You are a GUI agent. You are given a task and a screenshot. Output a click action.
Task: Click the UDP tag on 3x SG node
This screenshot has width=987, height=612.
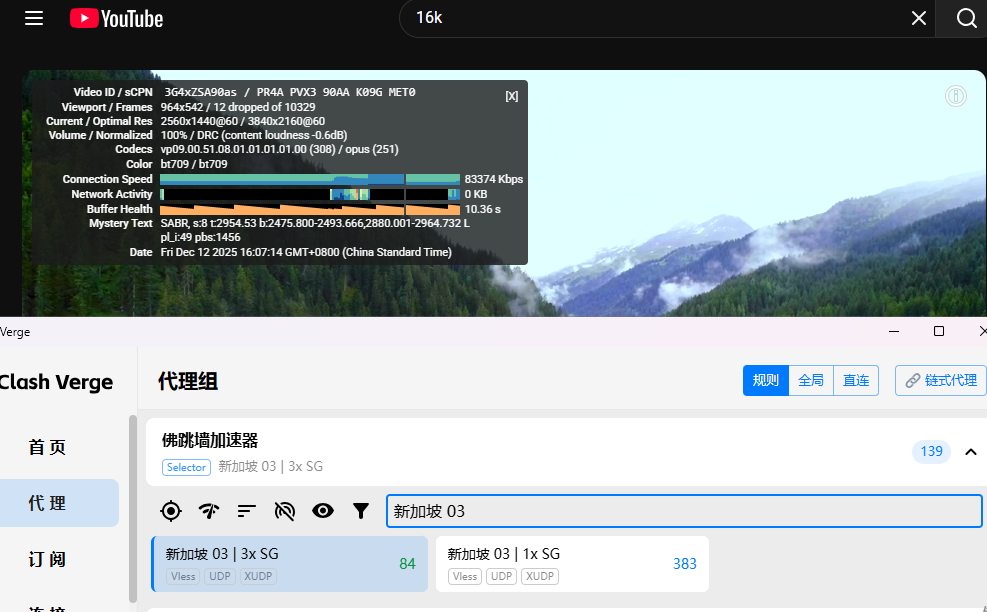coord(220,576)
